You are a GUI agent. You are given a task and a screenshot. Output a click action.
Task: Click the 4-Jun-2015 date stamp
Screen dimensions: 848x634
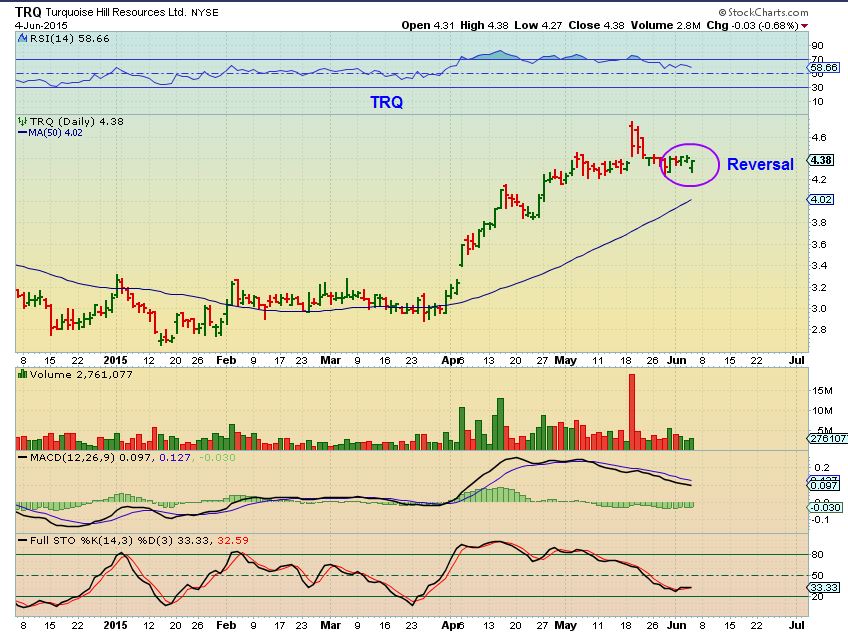pos(41,25)
